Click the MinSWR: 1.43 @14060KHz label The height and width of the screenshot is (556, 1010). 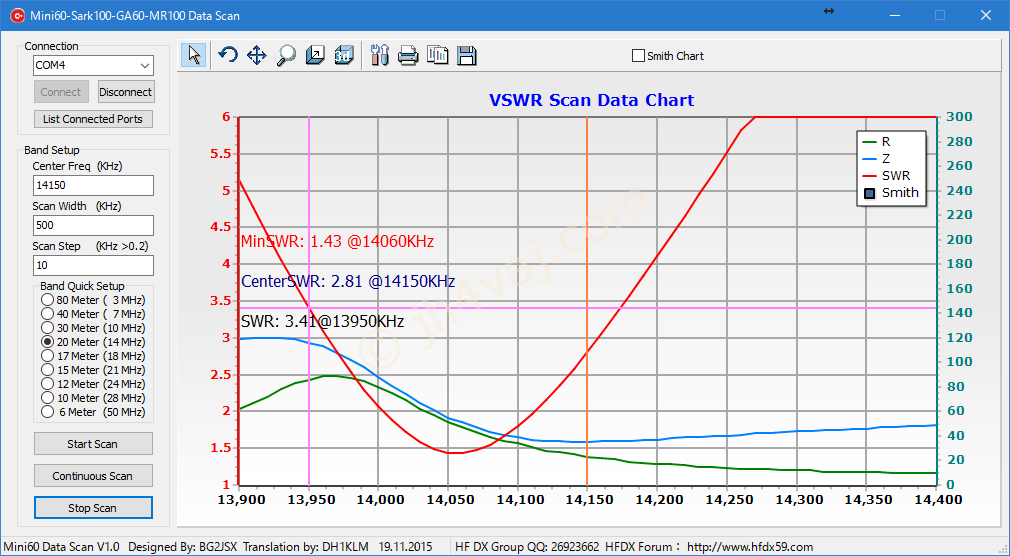(337, 242)
